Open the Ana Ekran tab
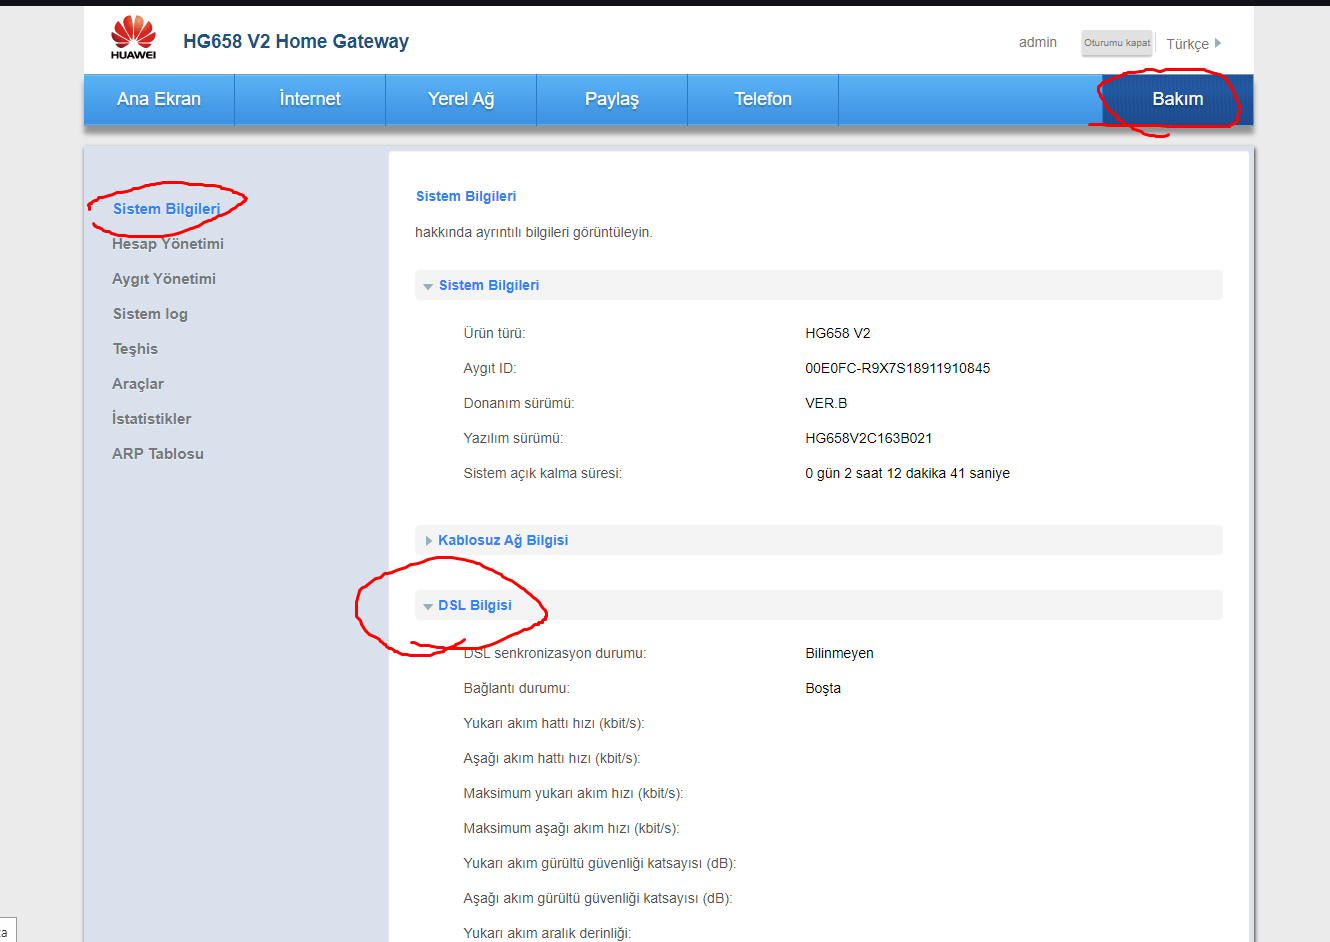Screen dimensions: 1330x942 click(159, 99)
